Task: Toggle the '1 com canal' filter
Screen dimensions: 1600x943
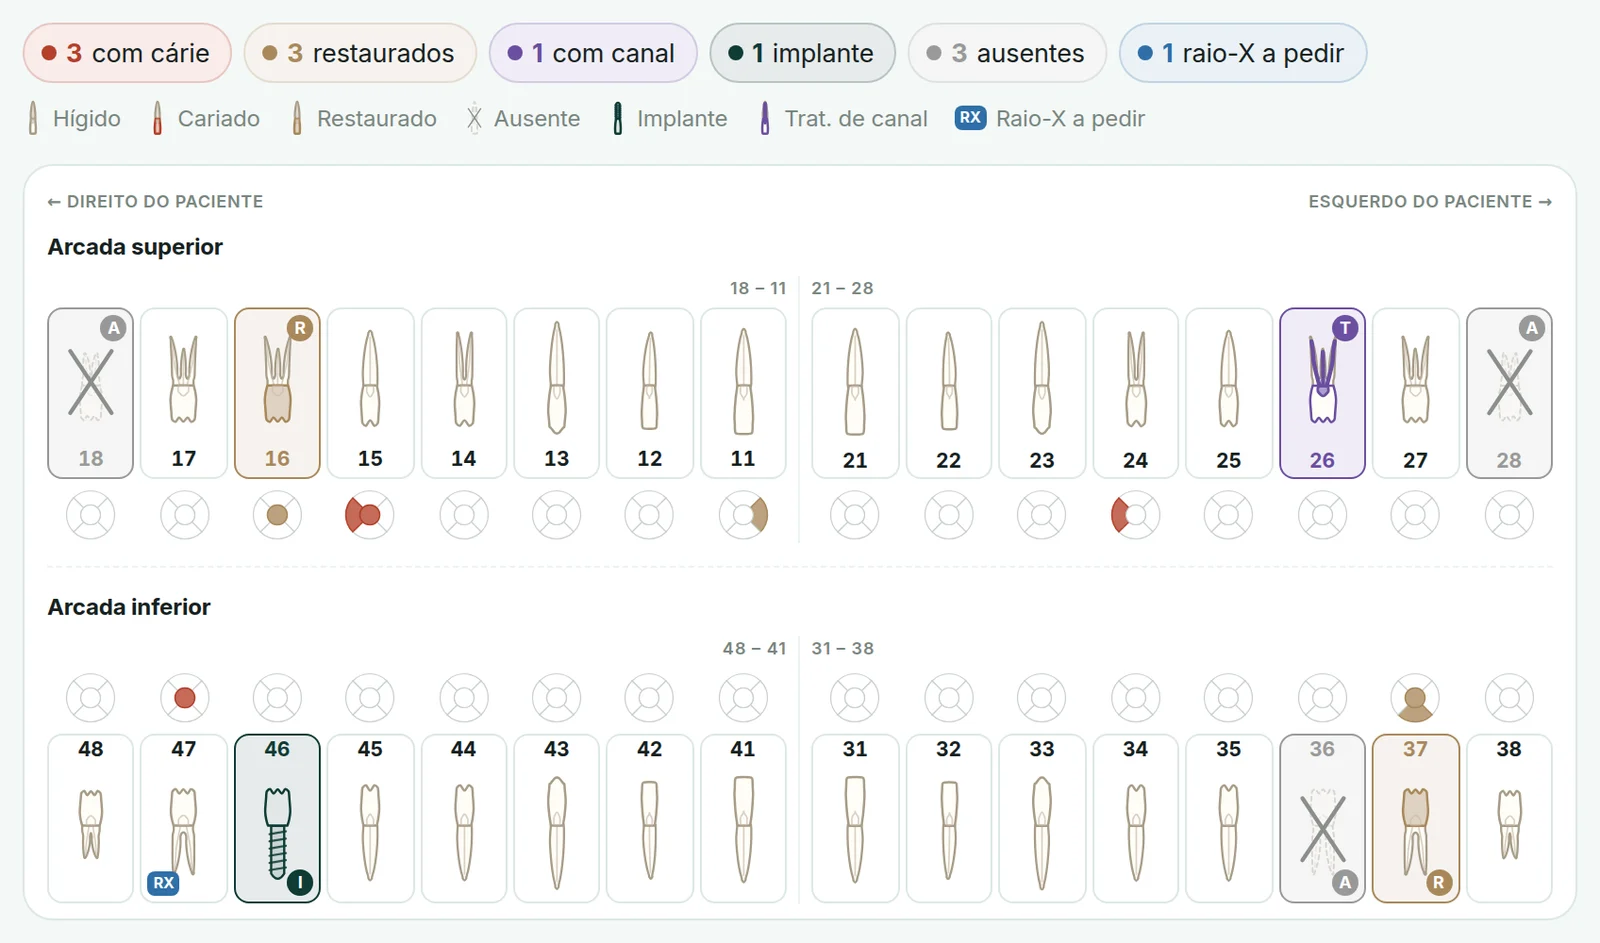Action: [x=593, y=53]
